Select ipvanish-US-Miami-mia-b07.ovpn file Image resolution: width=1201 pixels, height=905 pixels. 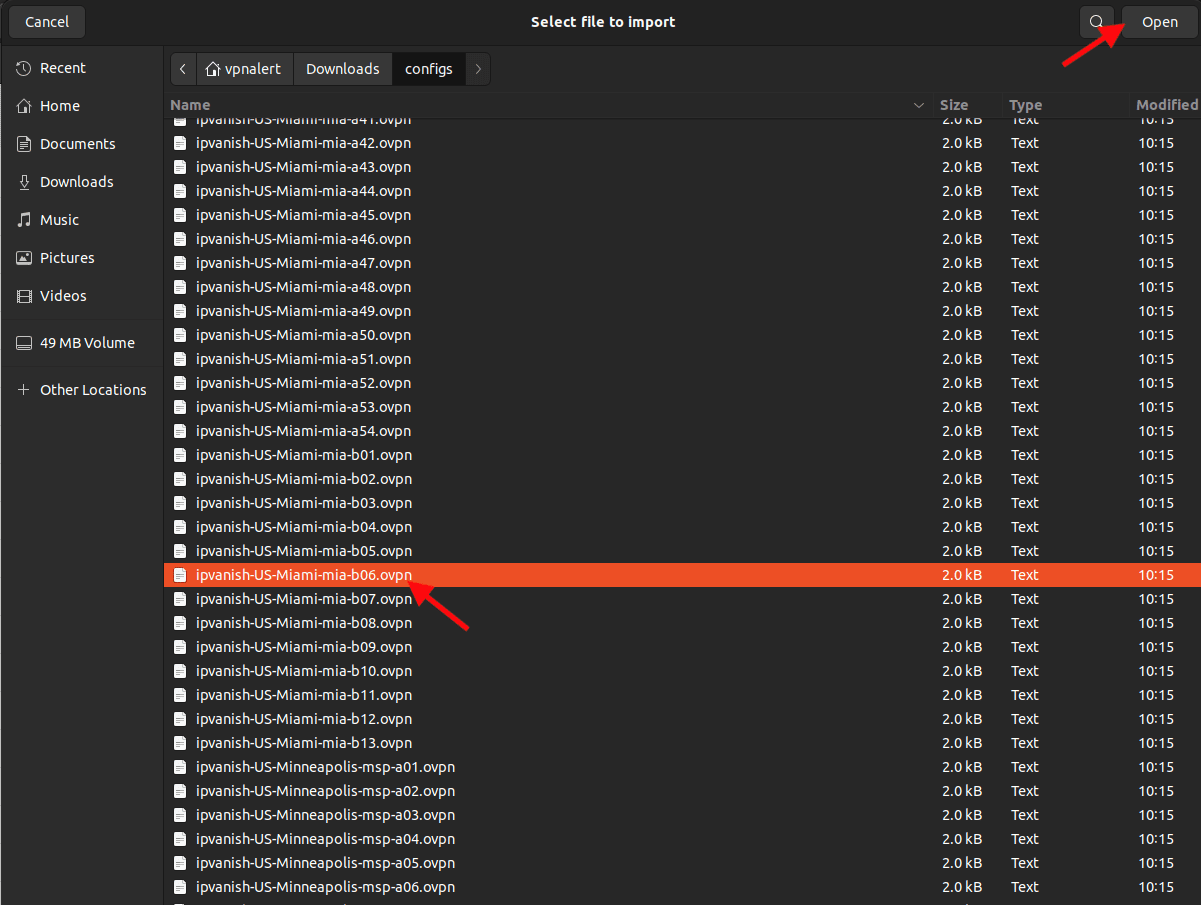303,599
